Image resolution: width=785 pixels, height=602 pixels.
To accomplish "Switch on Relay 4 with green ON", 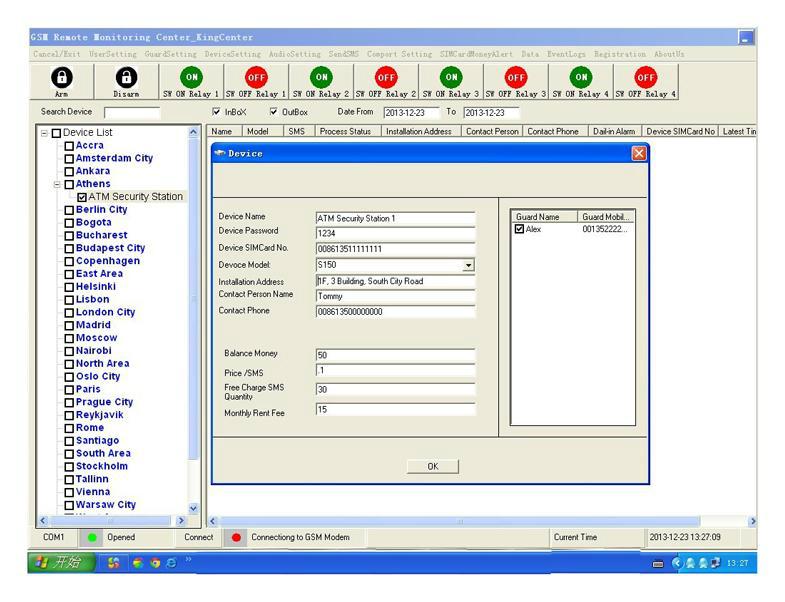I will [x=581, y=77].
